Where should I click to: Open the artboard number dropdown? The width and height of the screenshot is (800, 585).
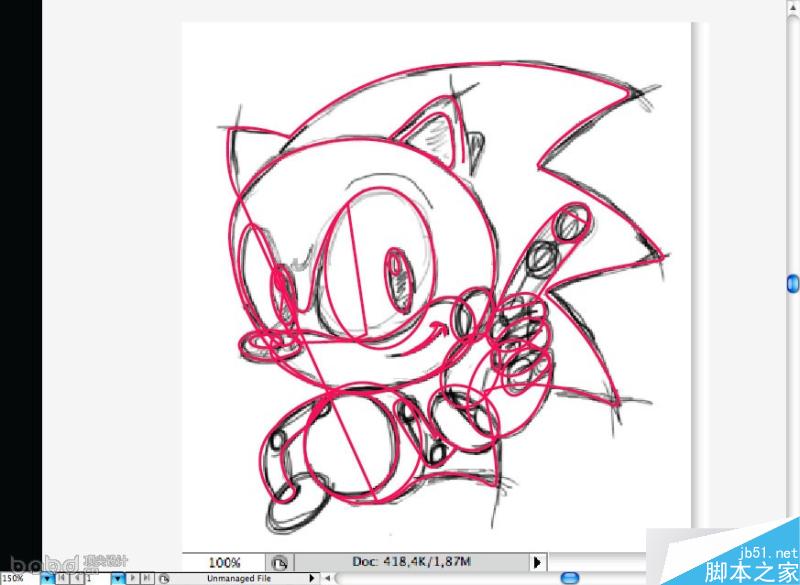click(x=118, y=578)
